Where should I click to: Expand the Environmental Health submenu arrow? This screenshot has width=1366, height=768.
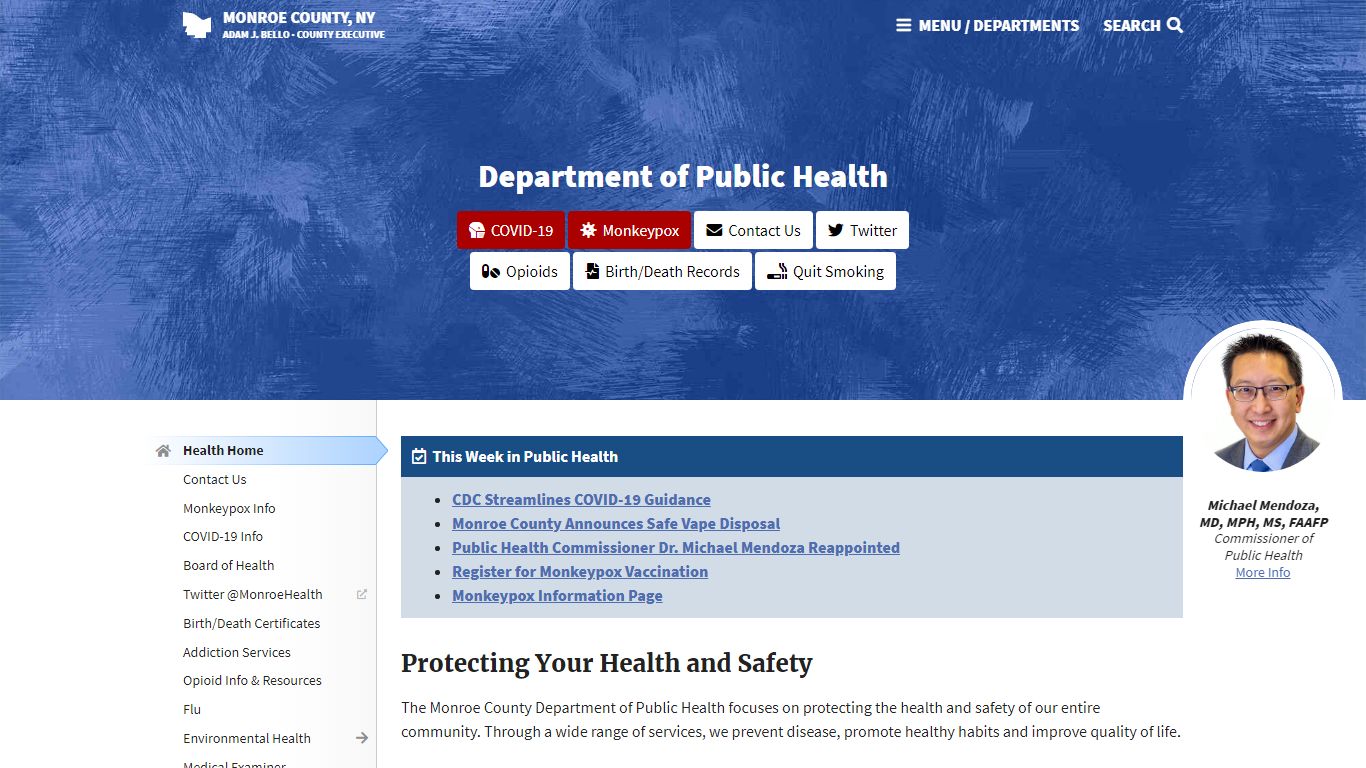click(x=362, y=738)
